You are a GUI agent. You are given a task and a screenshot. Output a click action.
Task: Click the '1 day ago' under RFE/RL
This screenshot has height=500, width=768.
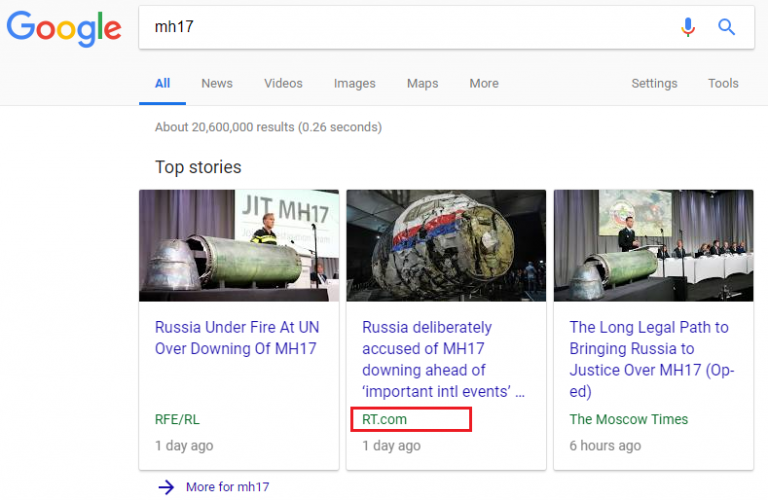point(184,446)
